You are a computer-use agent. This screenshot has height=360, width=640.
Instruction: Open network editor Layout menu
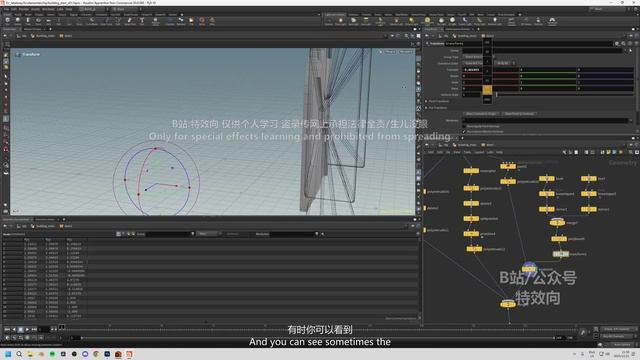pos(479,152)
